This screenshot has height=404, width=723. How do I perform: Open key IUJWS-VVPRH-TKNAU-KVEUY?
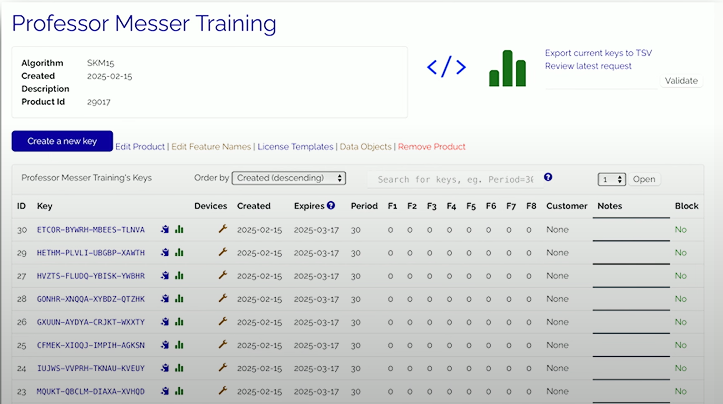(91, 368)
